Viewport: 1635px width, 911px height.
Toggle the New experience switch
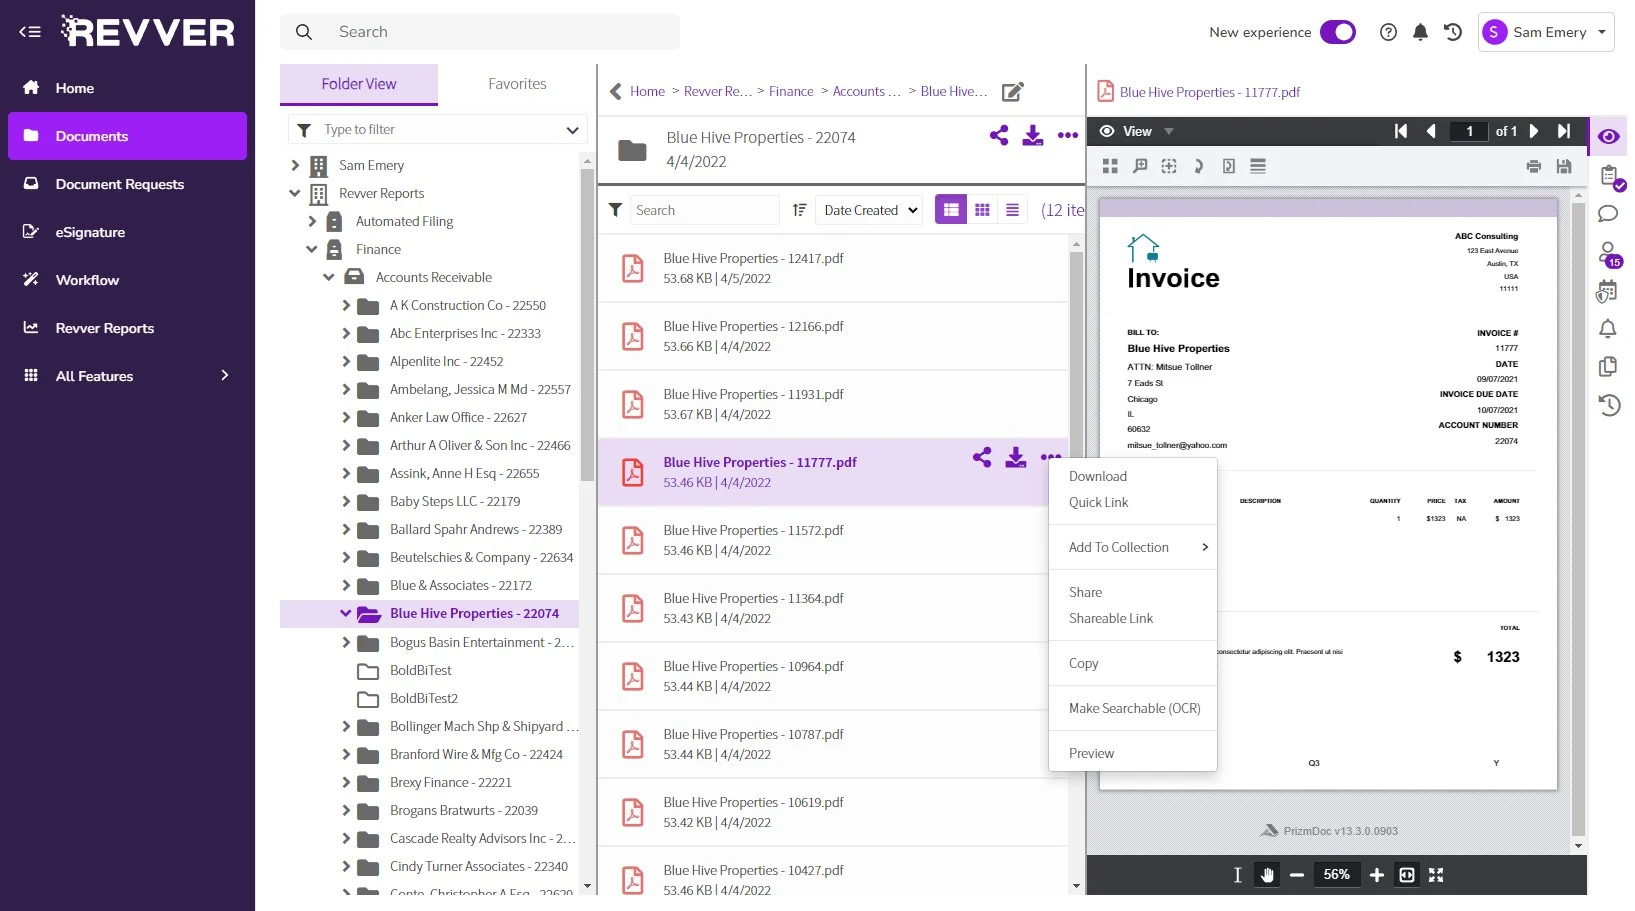click(x=1338, y=32)
